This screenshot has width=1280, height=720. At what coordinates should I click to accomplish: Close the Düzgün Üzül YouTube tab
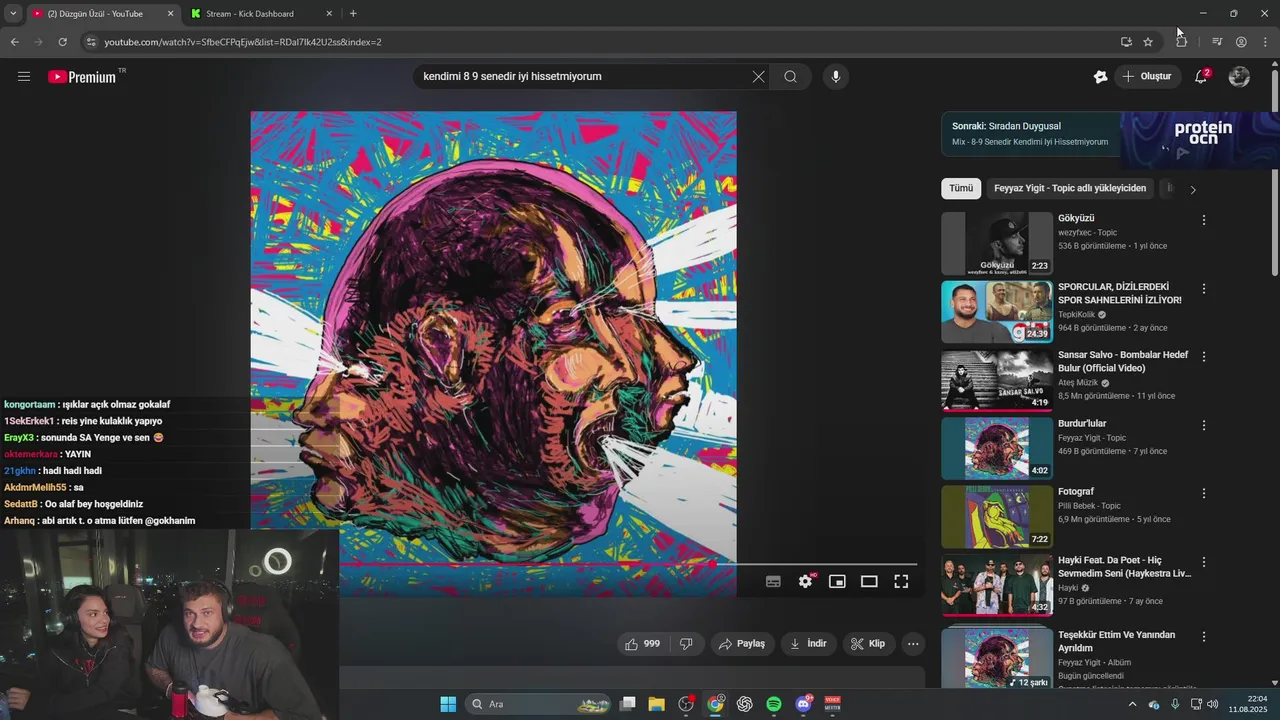tap(170, 14)
